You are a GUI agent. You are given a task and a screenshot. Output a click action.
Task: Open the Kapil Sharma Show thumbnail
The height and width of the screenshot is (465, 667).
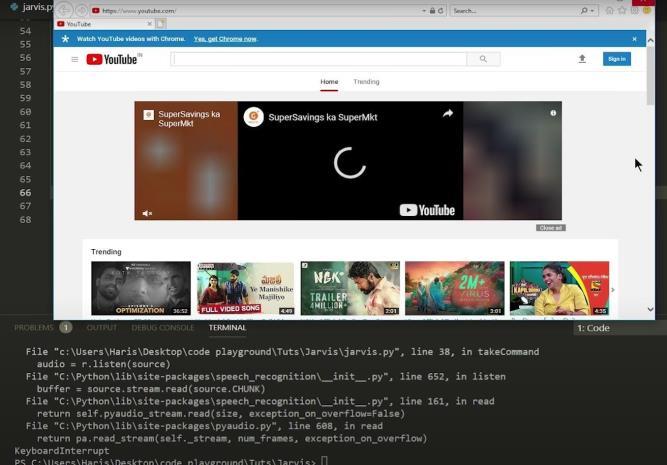click(x=559, y=288)
